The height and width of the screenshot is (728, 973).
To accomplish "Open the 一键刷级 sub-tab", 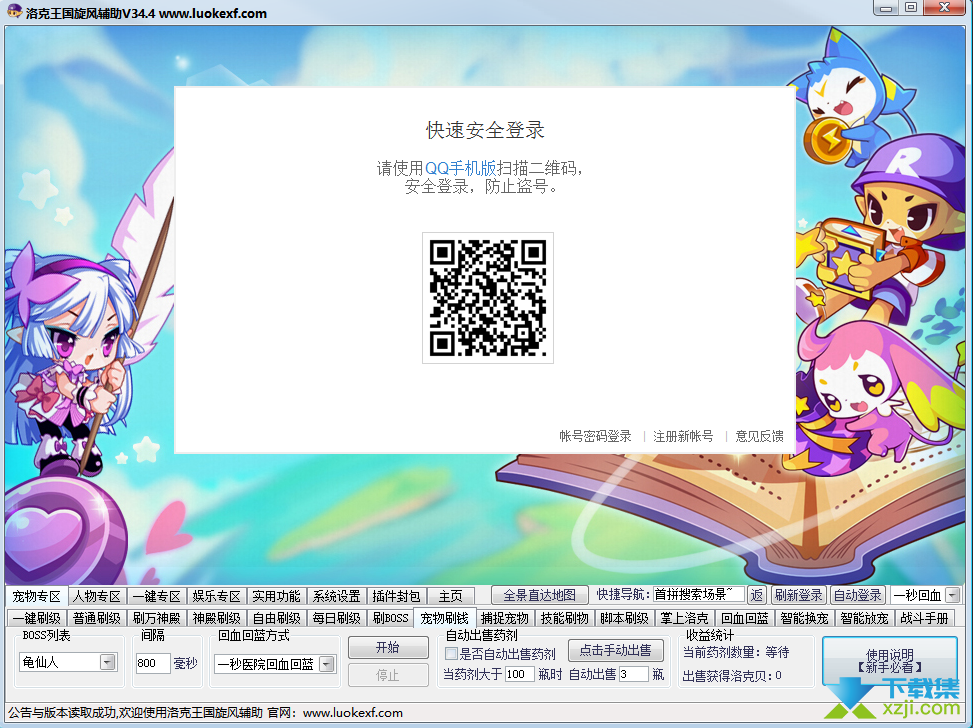I will tap(37, 618).
